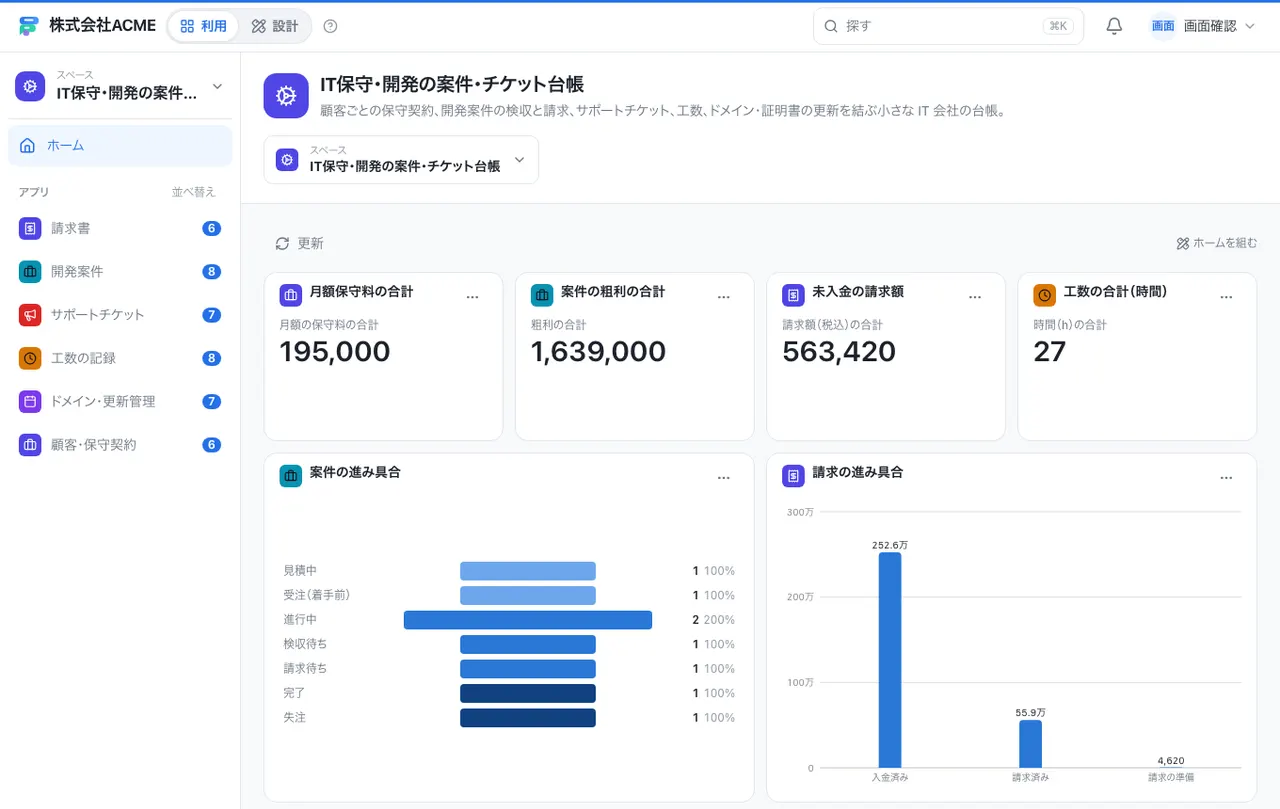
Task: Expand the sidebar space switcher
Action: click(120, 86)
